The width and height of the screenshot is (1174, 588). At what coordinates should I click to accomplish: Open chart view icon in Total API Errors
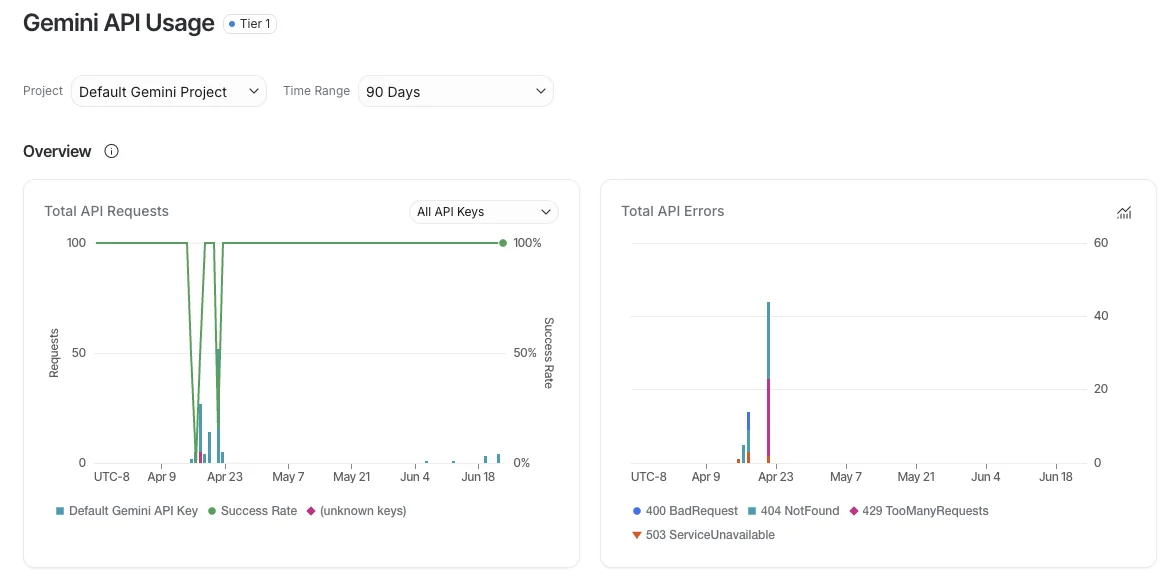click(x=1124, y=213)
